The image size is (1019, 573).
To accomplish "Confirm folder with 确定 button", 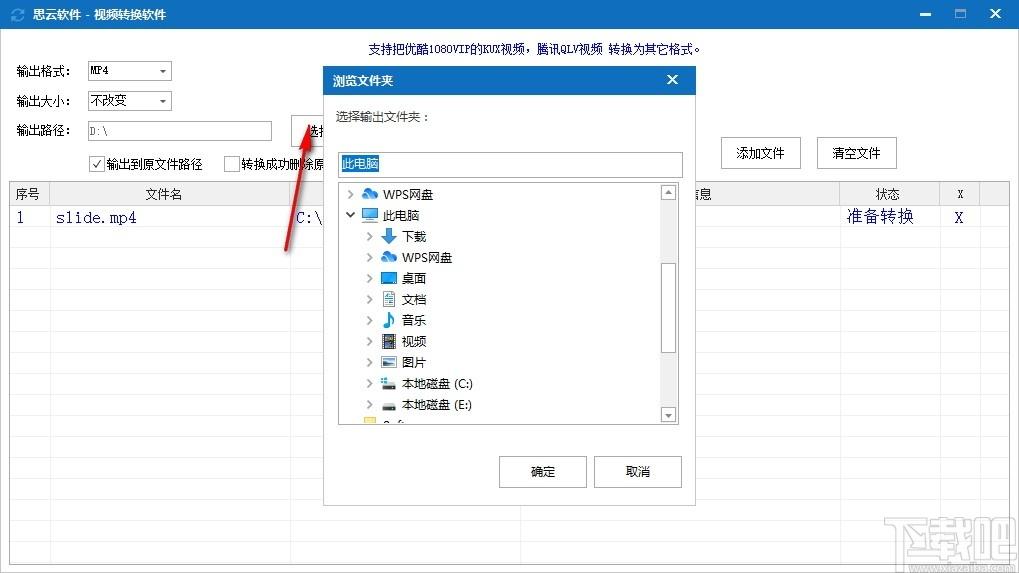I will click(x=543, y=472).
